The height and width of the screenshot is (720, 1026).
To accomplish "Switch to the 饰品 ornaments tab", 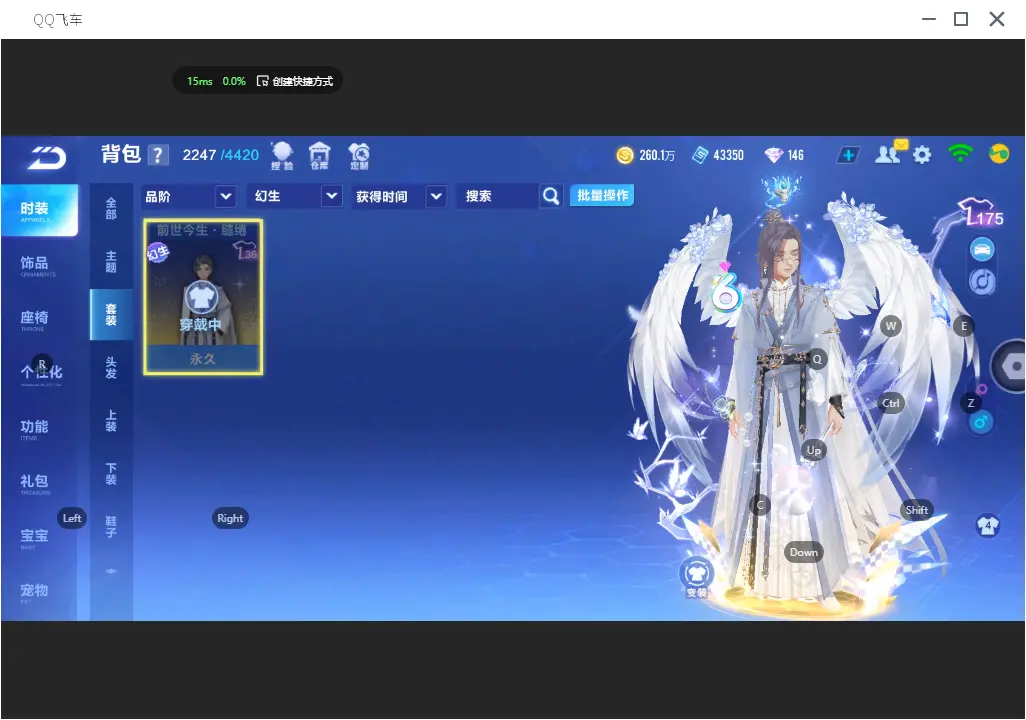I will click(x=39, y=264).
